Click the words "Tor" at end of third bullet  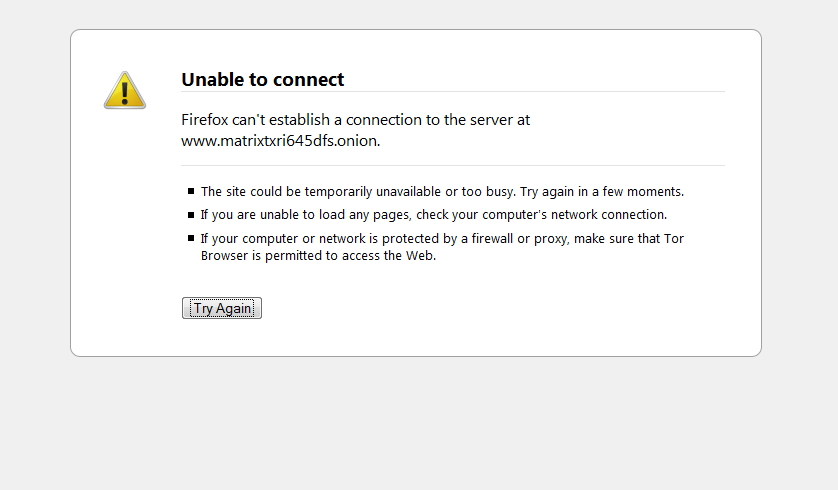[x=674, y=238]
